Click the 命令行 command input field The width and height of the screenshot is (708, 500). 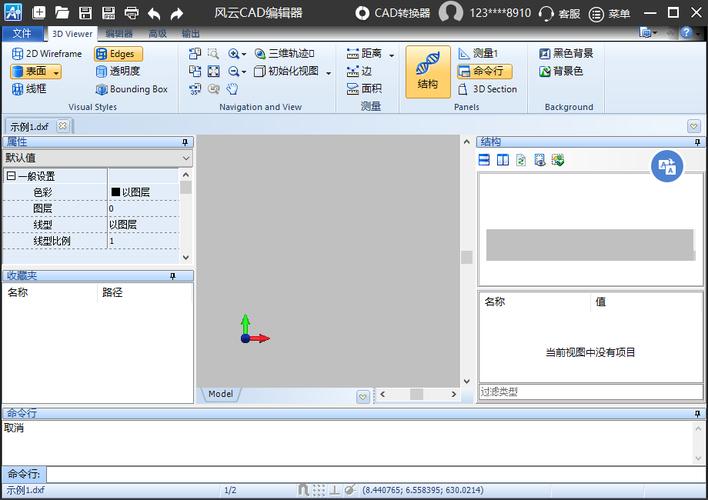[x=376, y=474]
